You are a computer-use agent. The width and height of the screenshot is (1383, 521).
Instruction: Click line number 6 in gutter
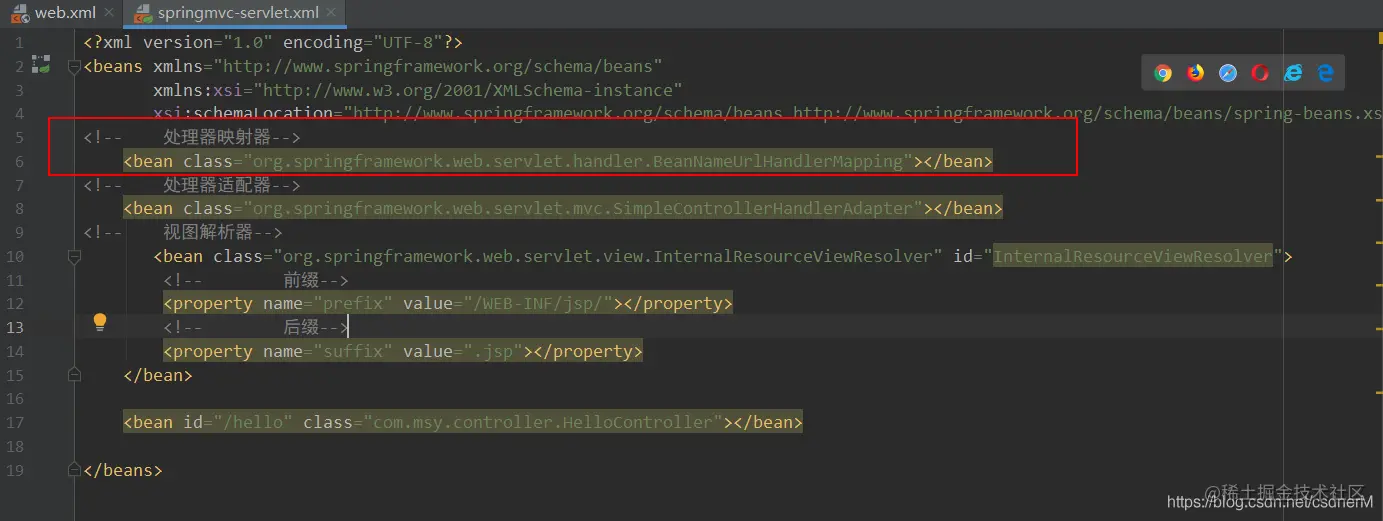pyautogui.click(x=19, y=161)
